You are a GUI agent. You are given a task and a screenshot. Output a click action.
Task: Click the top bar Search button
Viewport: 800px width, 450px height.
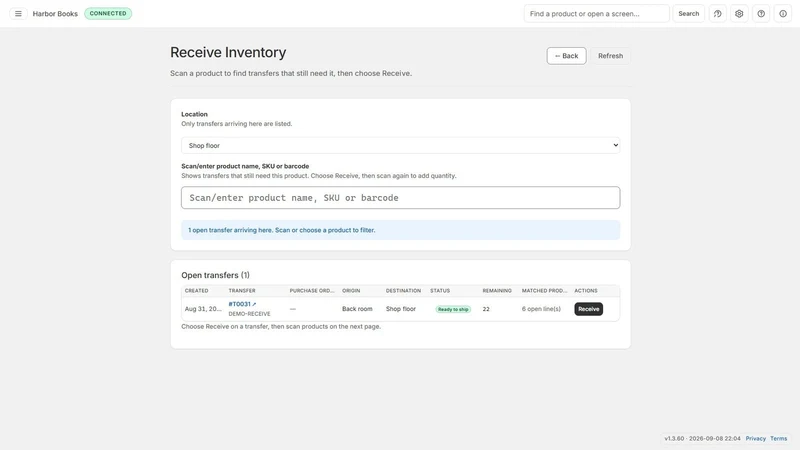tap(688, 14)
